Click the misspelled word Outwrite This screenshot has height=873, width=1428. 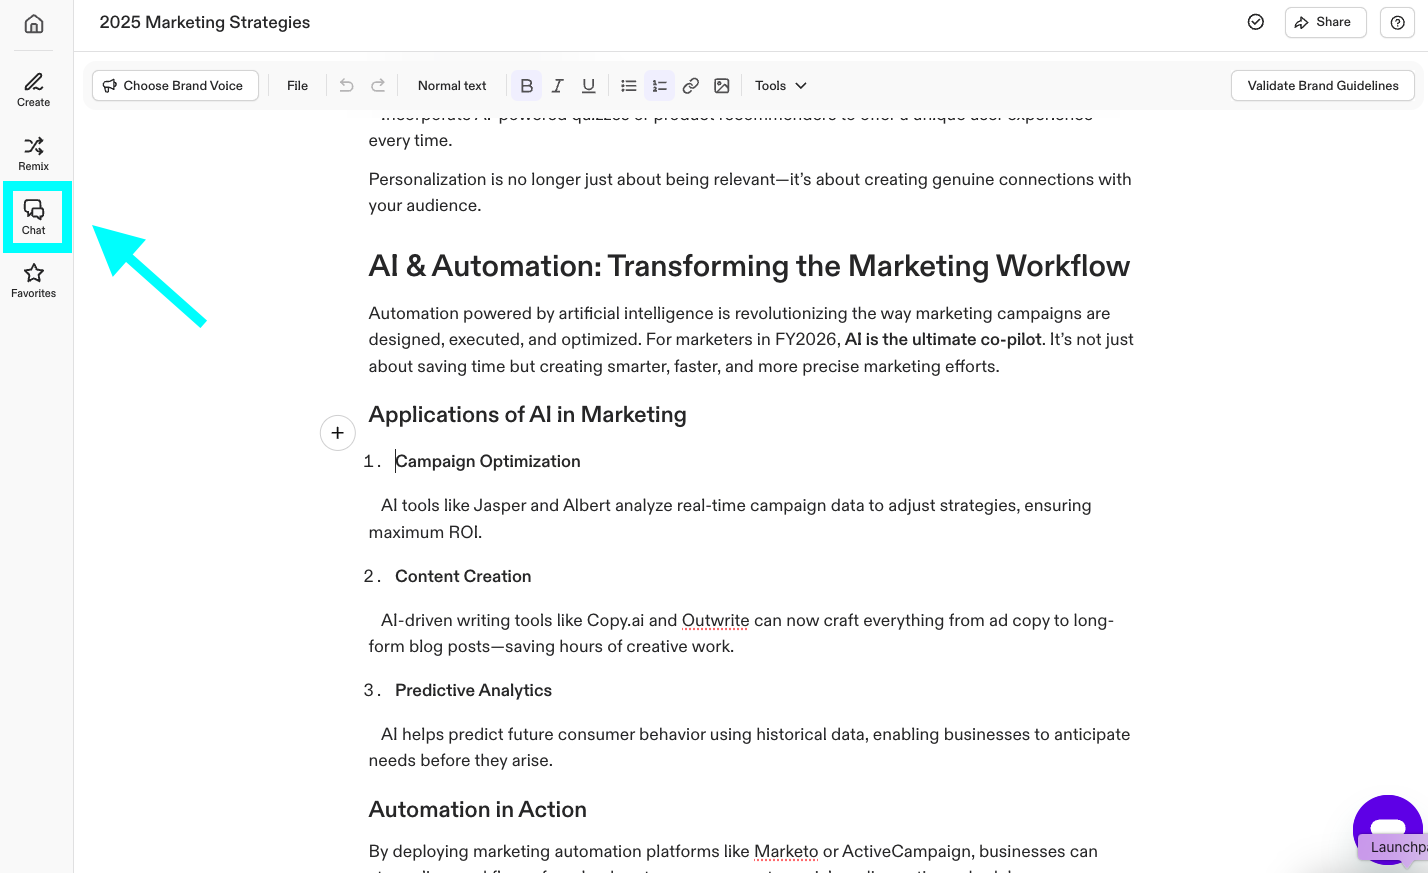[715, 620]
